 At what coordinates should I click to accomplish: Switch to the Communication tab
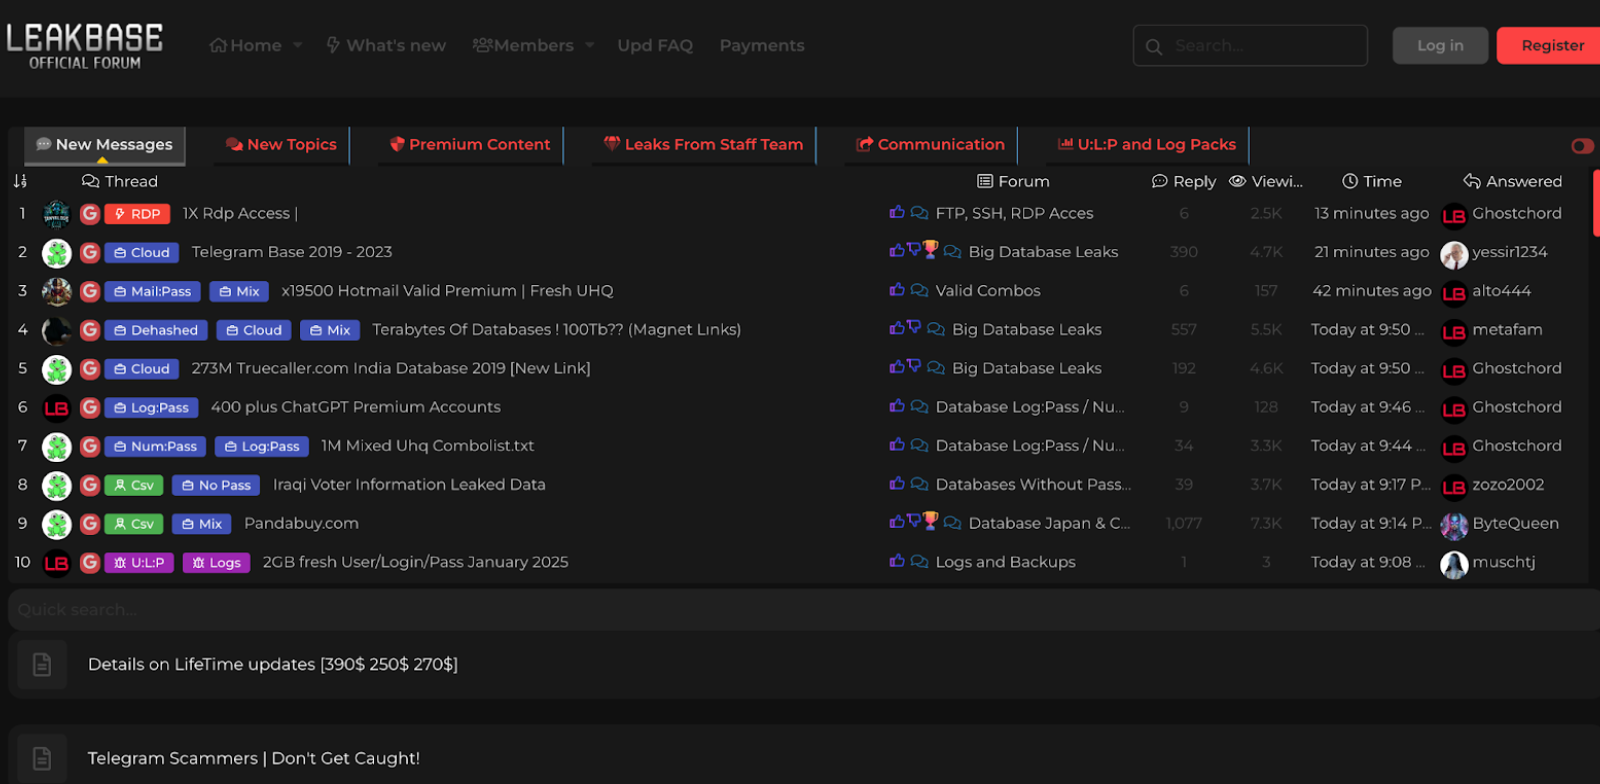point(930,145)
